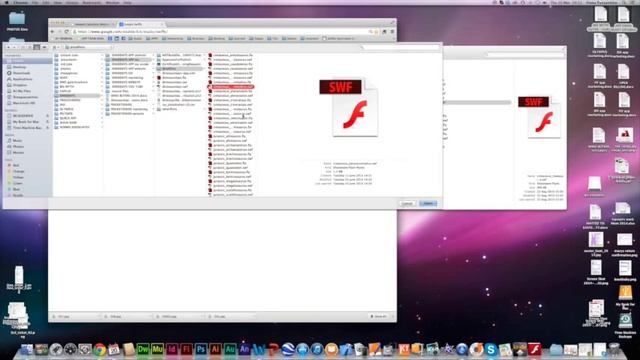
Task: Reload the page in Chrome
Action: coord(67,31)
